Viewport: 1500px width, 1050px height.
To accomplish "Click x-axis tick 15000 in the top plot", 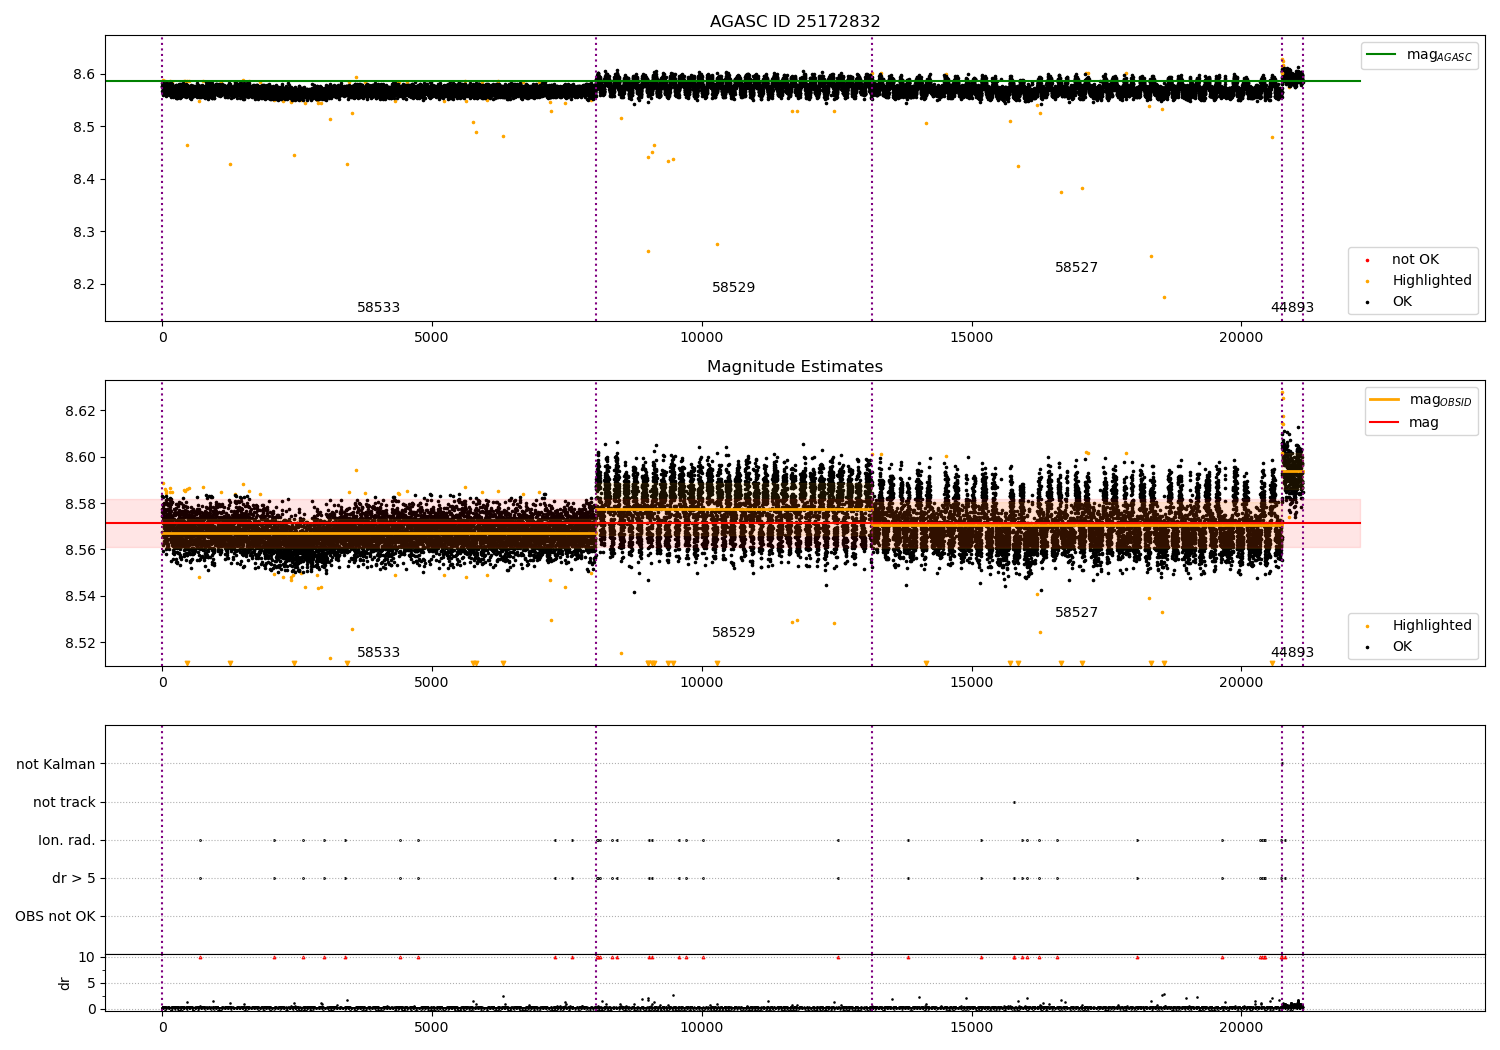I will tap(971, 338).
